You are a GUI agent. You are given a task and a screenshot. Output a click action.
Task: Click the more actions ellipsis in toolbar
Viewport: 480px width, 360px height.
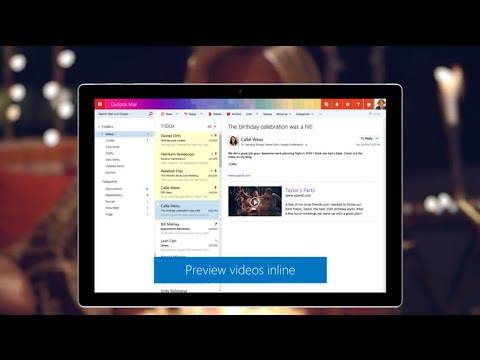point(320,114)
